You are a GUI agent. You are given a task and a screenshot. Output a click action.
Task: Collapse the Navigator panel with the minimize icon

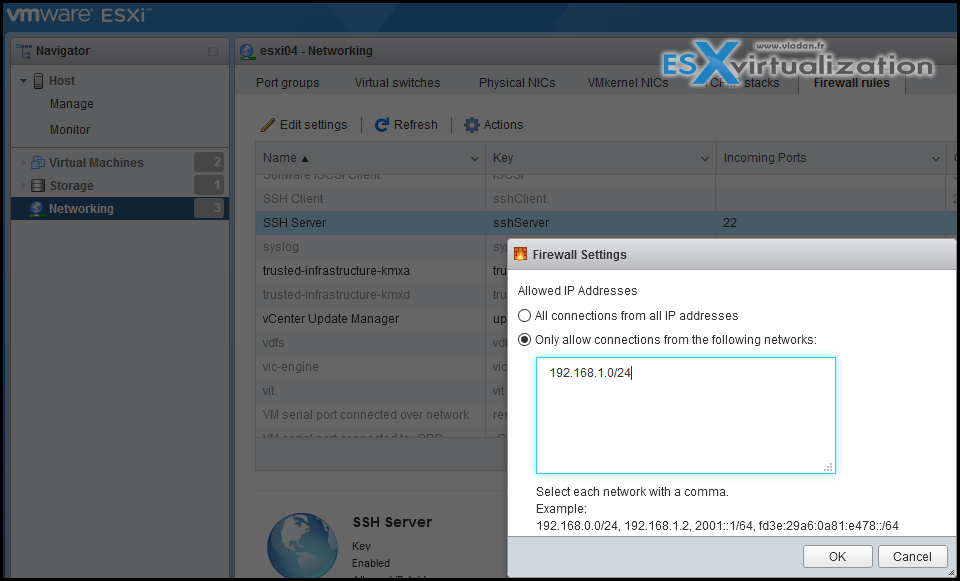click(213, 51)
